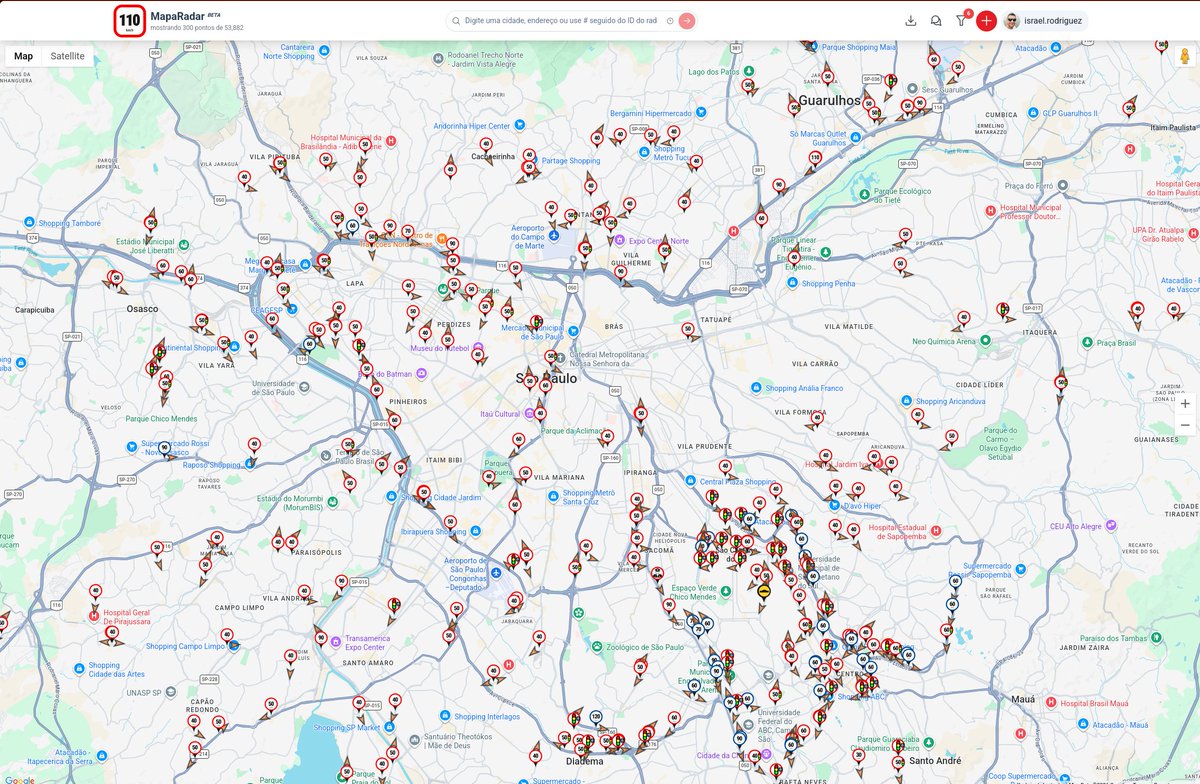
Task: Click the 'Osasco' city label
Action: tap(142, 309)
